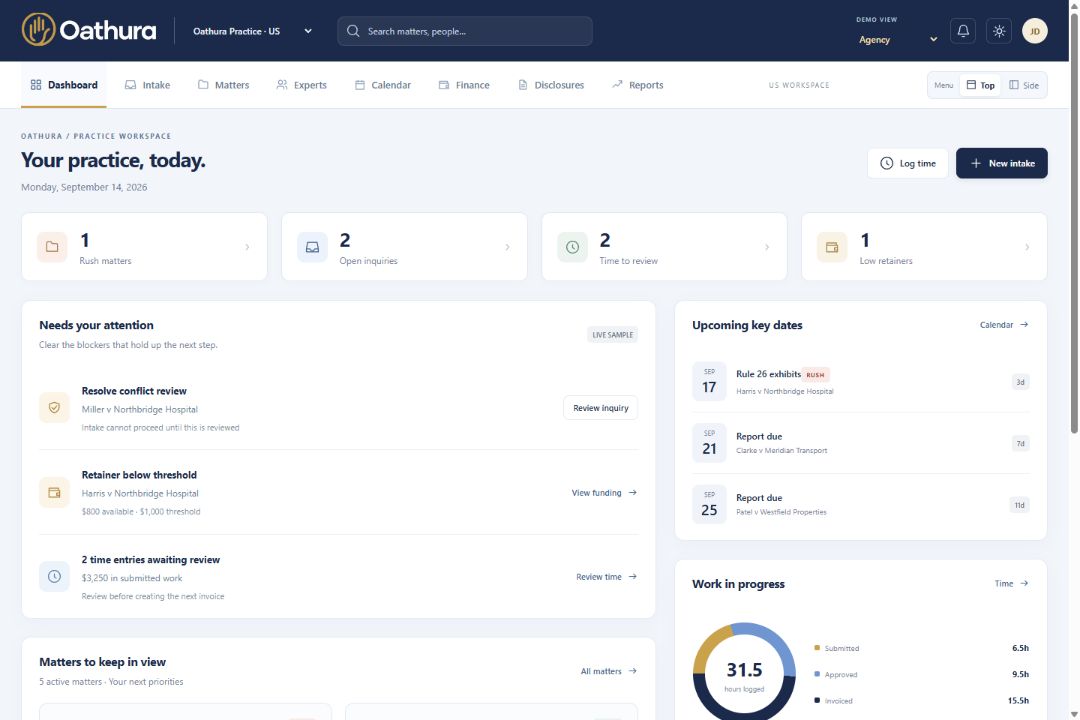Click the Disclosures document icon
1080x720 pixels.
pos(523,85)
